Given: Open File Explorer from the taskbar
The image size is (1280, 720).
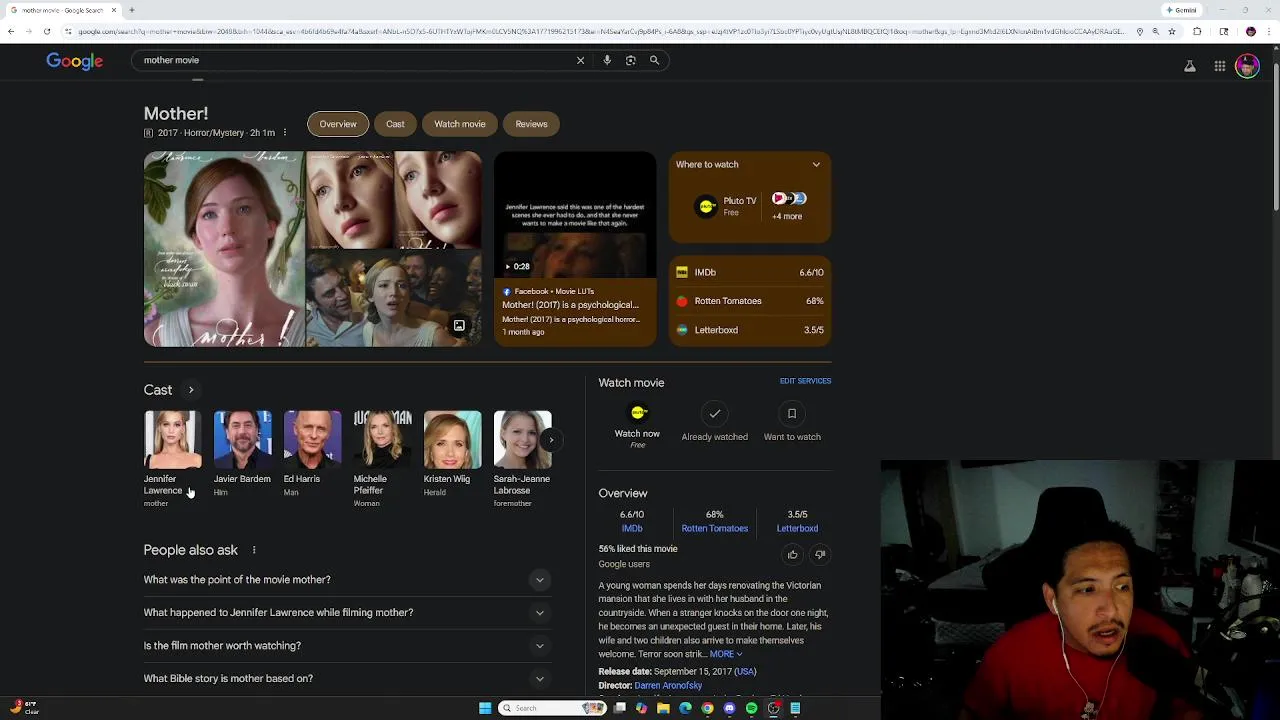Looking at the screenshot, I should coord(663,708).
